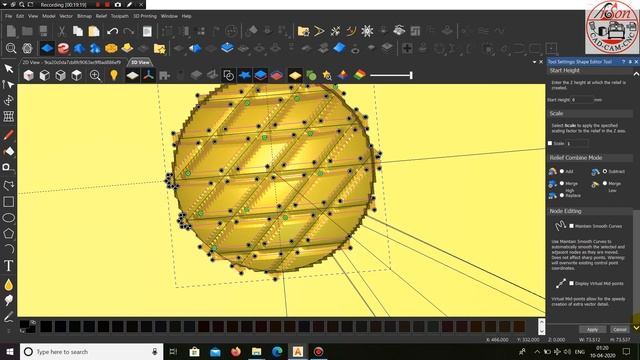Select the Node Editing tool

9,84
